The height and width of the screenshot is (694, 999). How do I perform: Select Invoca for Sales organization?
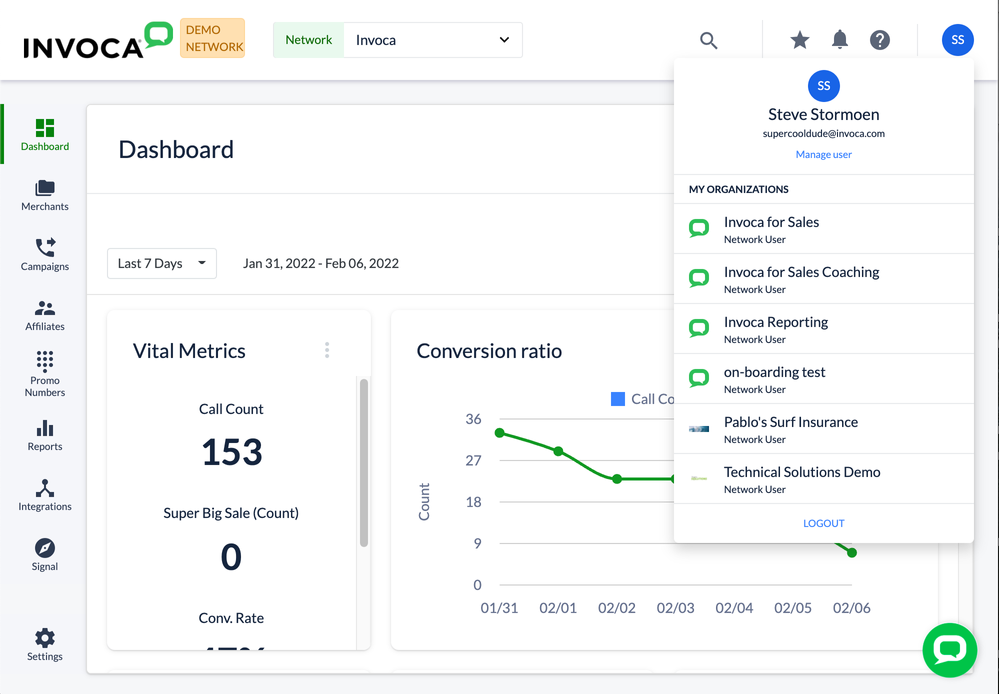coord(771,223)
